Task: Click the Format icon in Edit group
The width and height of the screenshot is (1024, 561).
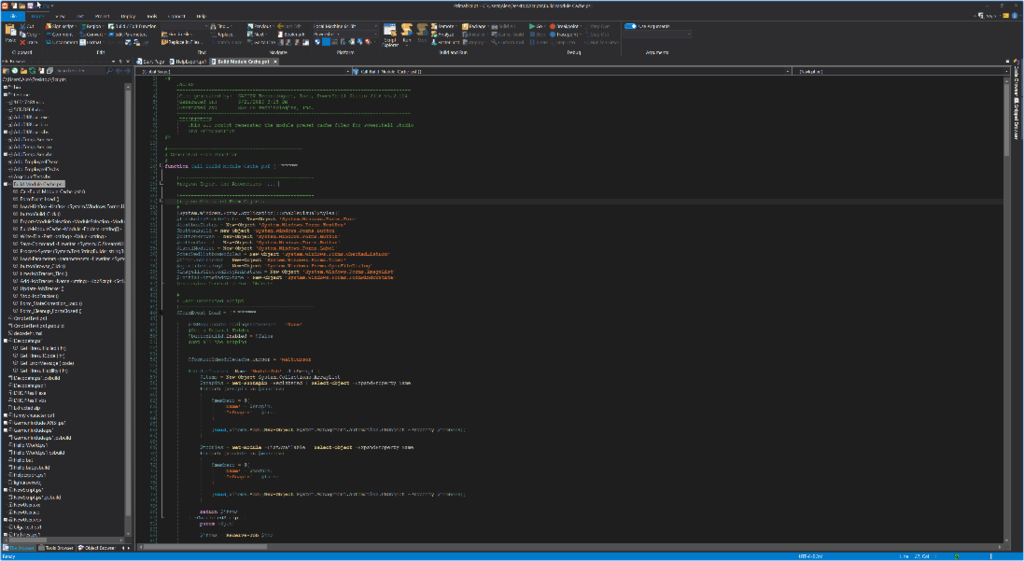Action: (x=83, y=42)
